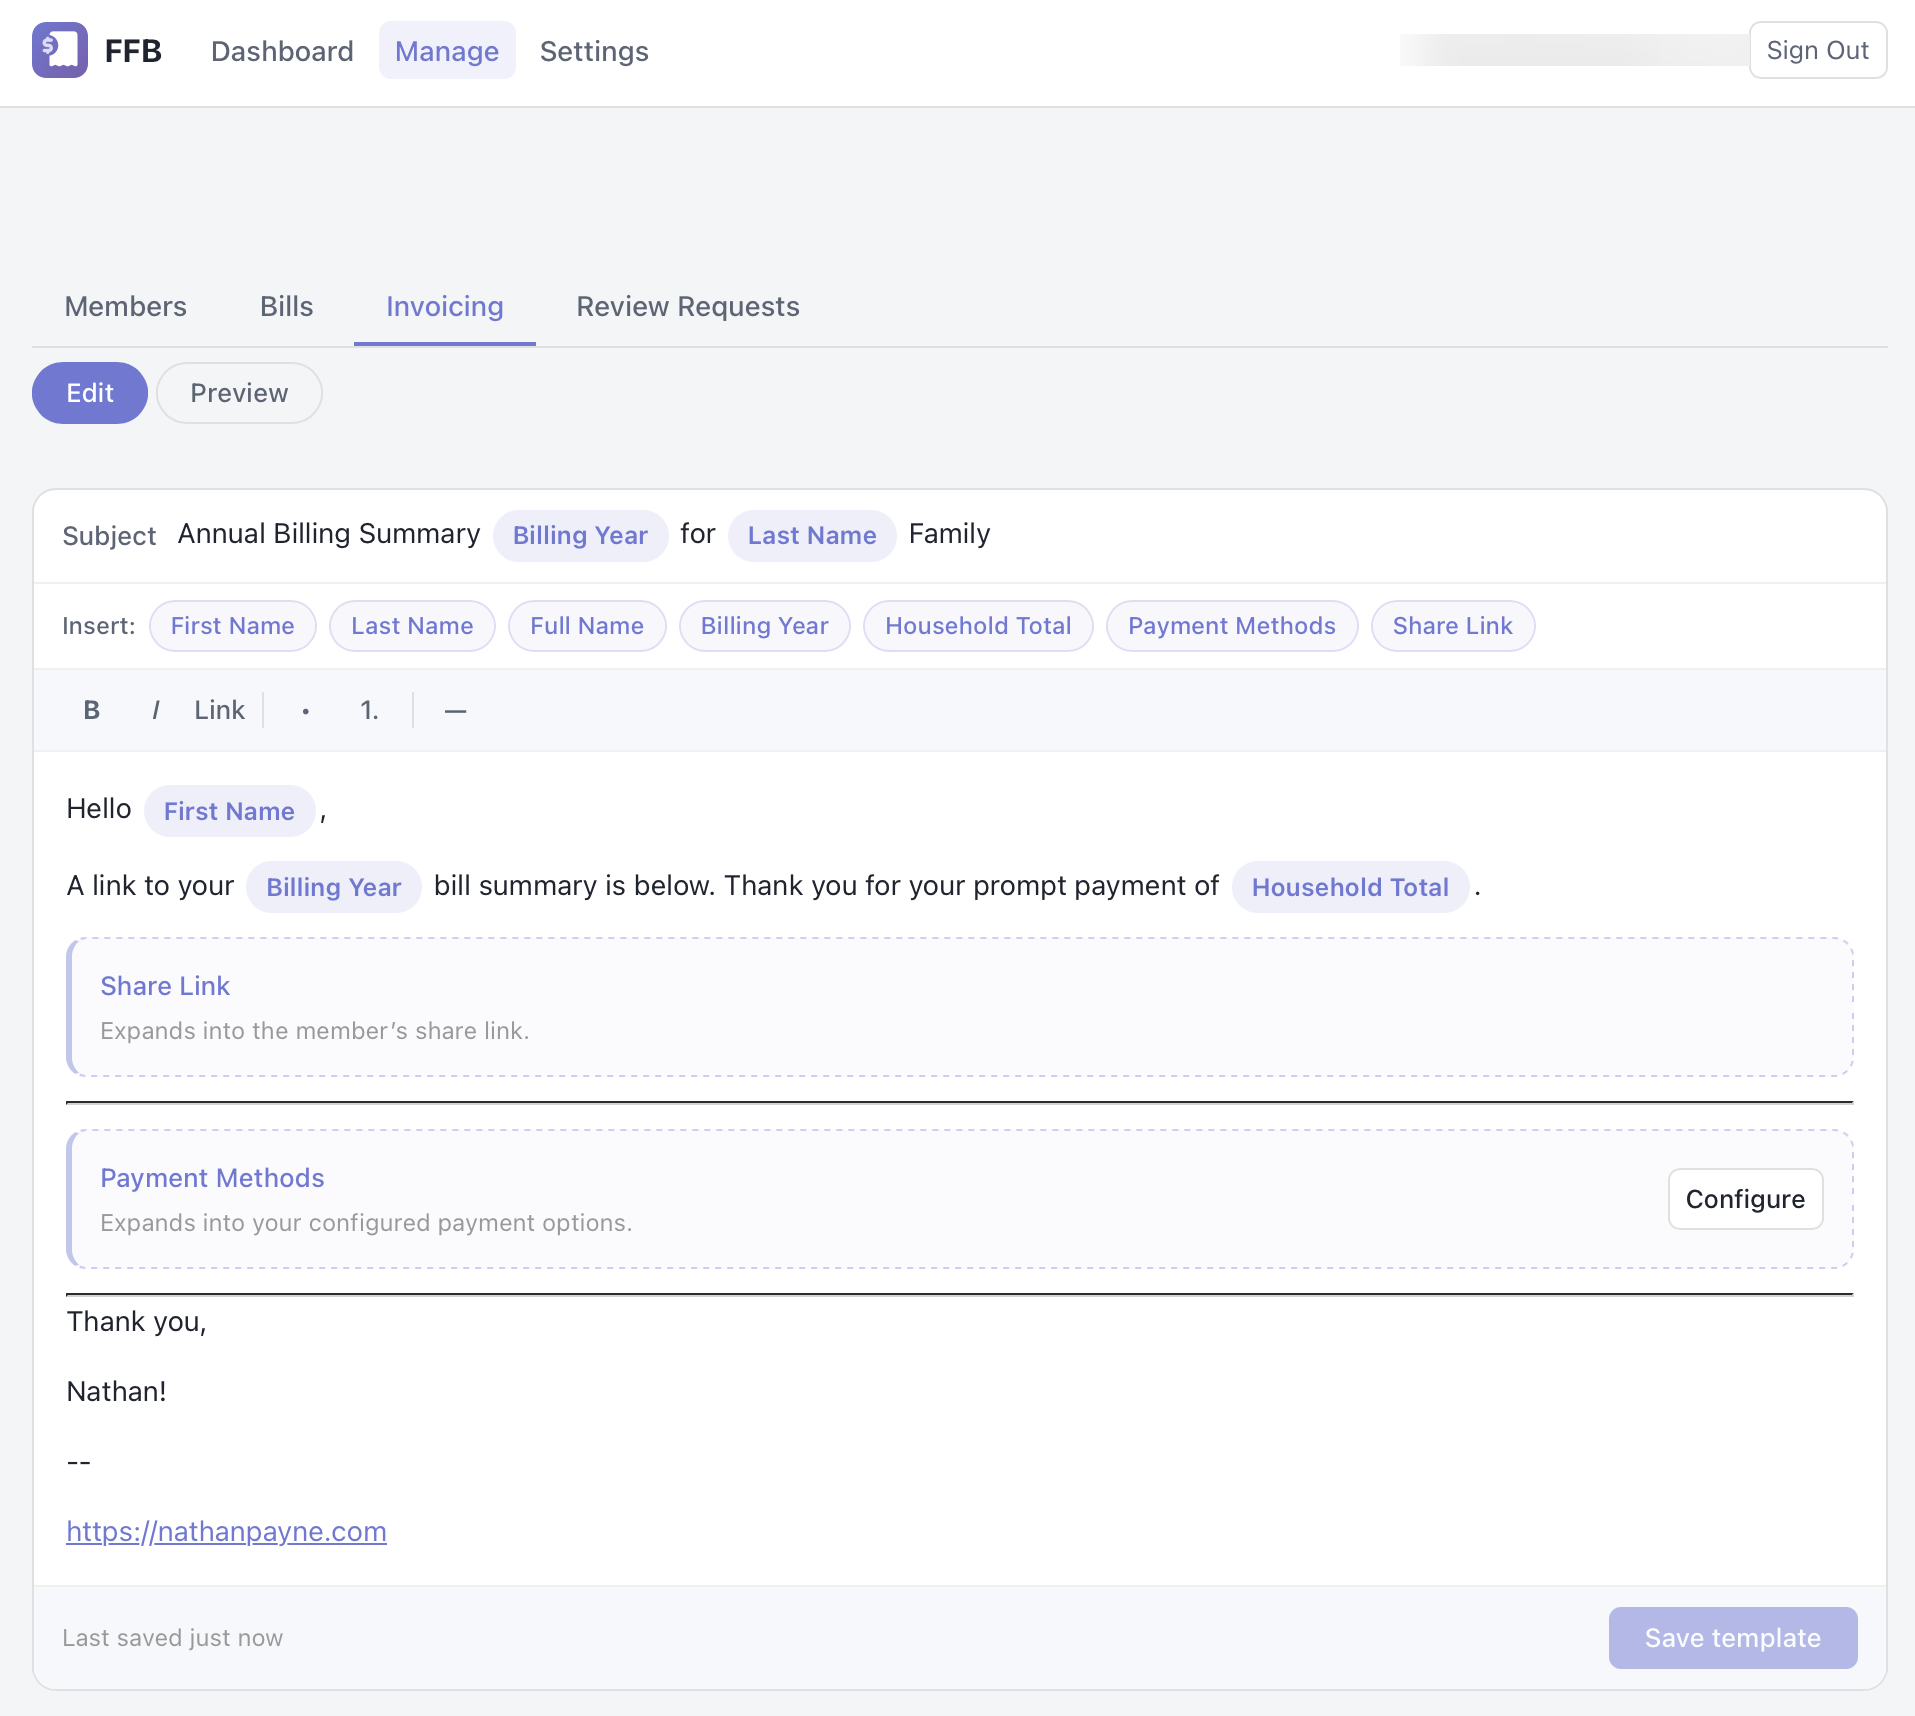This screenshot has height=1716, width=1915.
Task: Open the Bills tab
Action: pyautogui.click(x=287, y=306)
